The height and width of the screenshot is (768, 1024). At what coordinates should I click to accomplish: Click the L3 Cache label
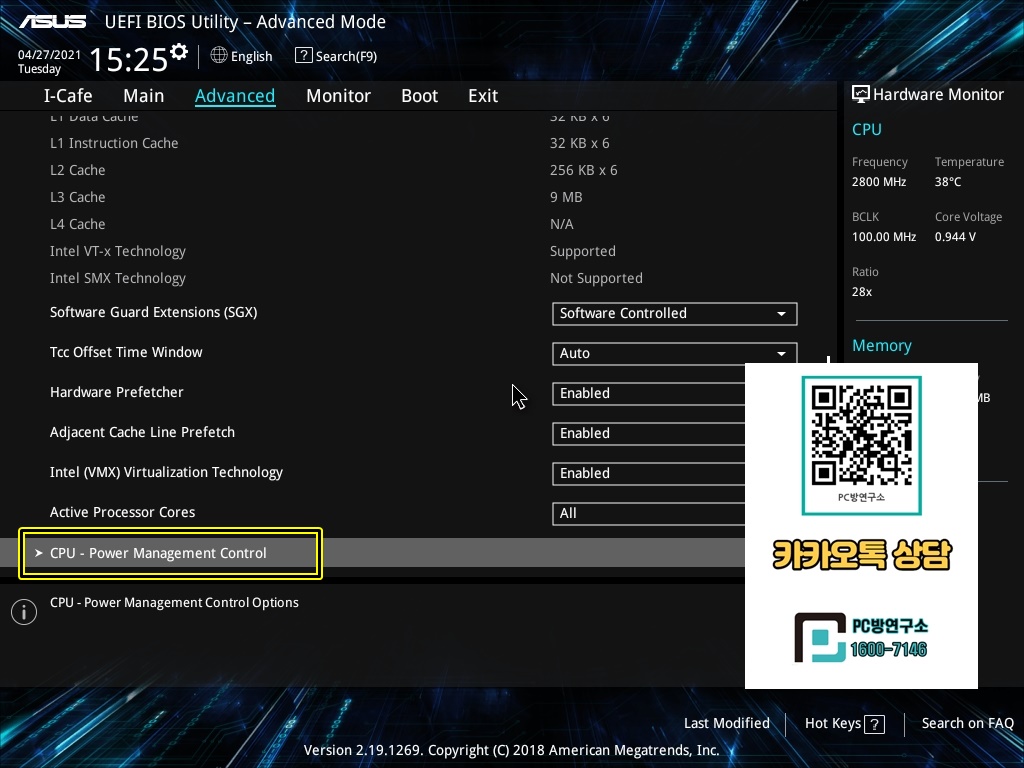point(78,197)
